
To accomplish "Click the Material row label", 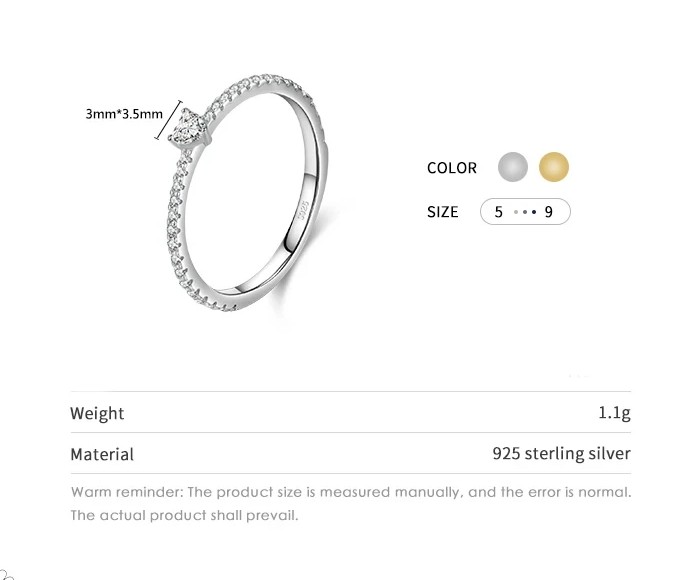I will coord(101,454).
